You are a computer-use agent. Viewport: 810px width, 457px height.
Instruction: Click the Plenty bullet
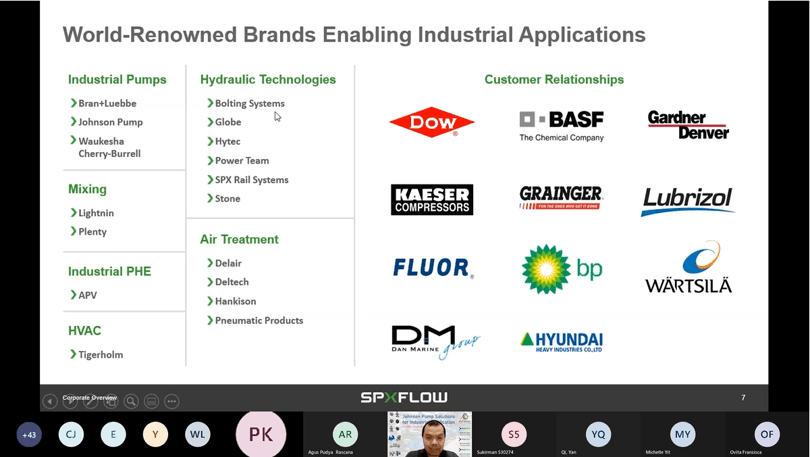[x=88, y=232]
